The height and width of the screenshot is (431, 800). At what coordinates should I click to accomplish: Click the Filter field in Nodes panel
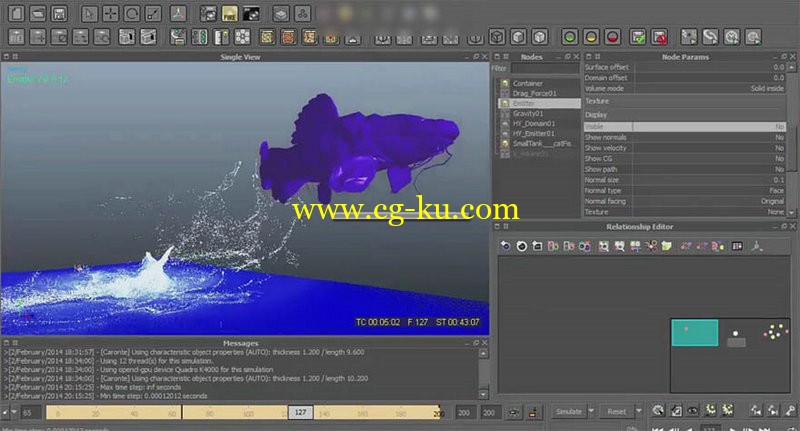tap(545, 68)
